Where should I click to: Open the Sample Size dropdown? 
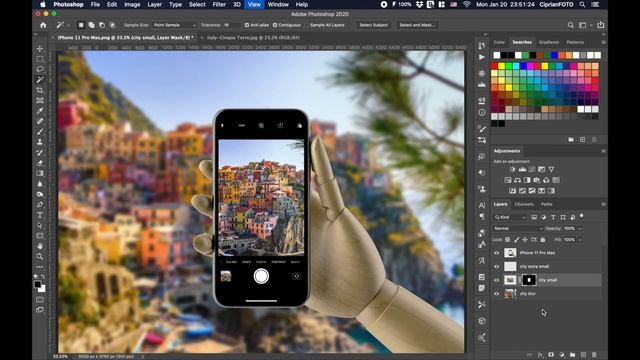tap(174, 25)
